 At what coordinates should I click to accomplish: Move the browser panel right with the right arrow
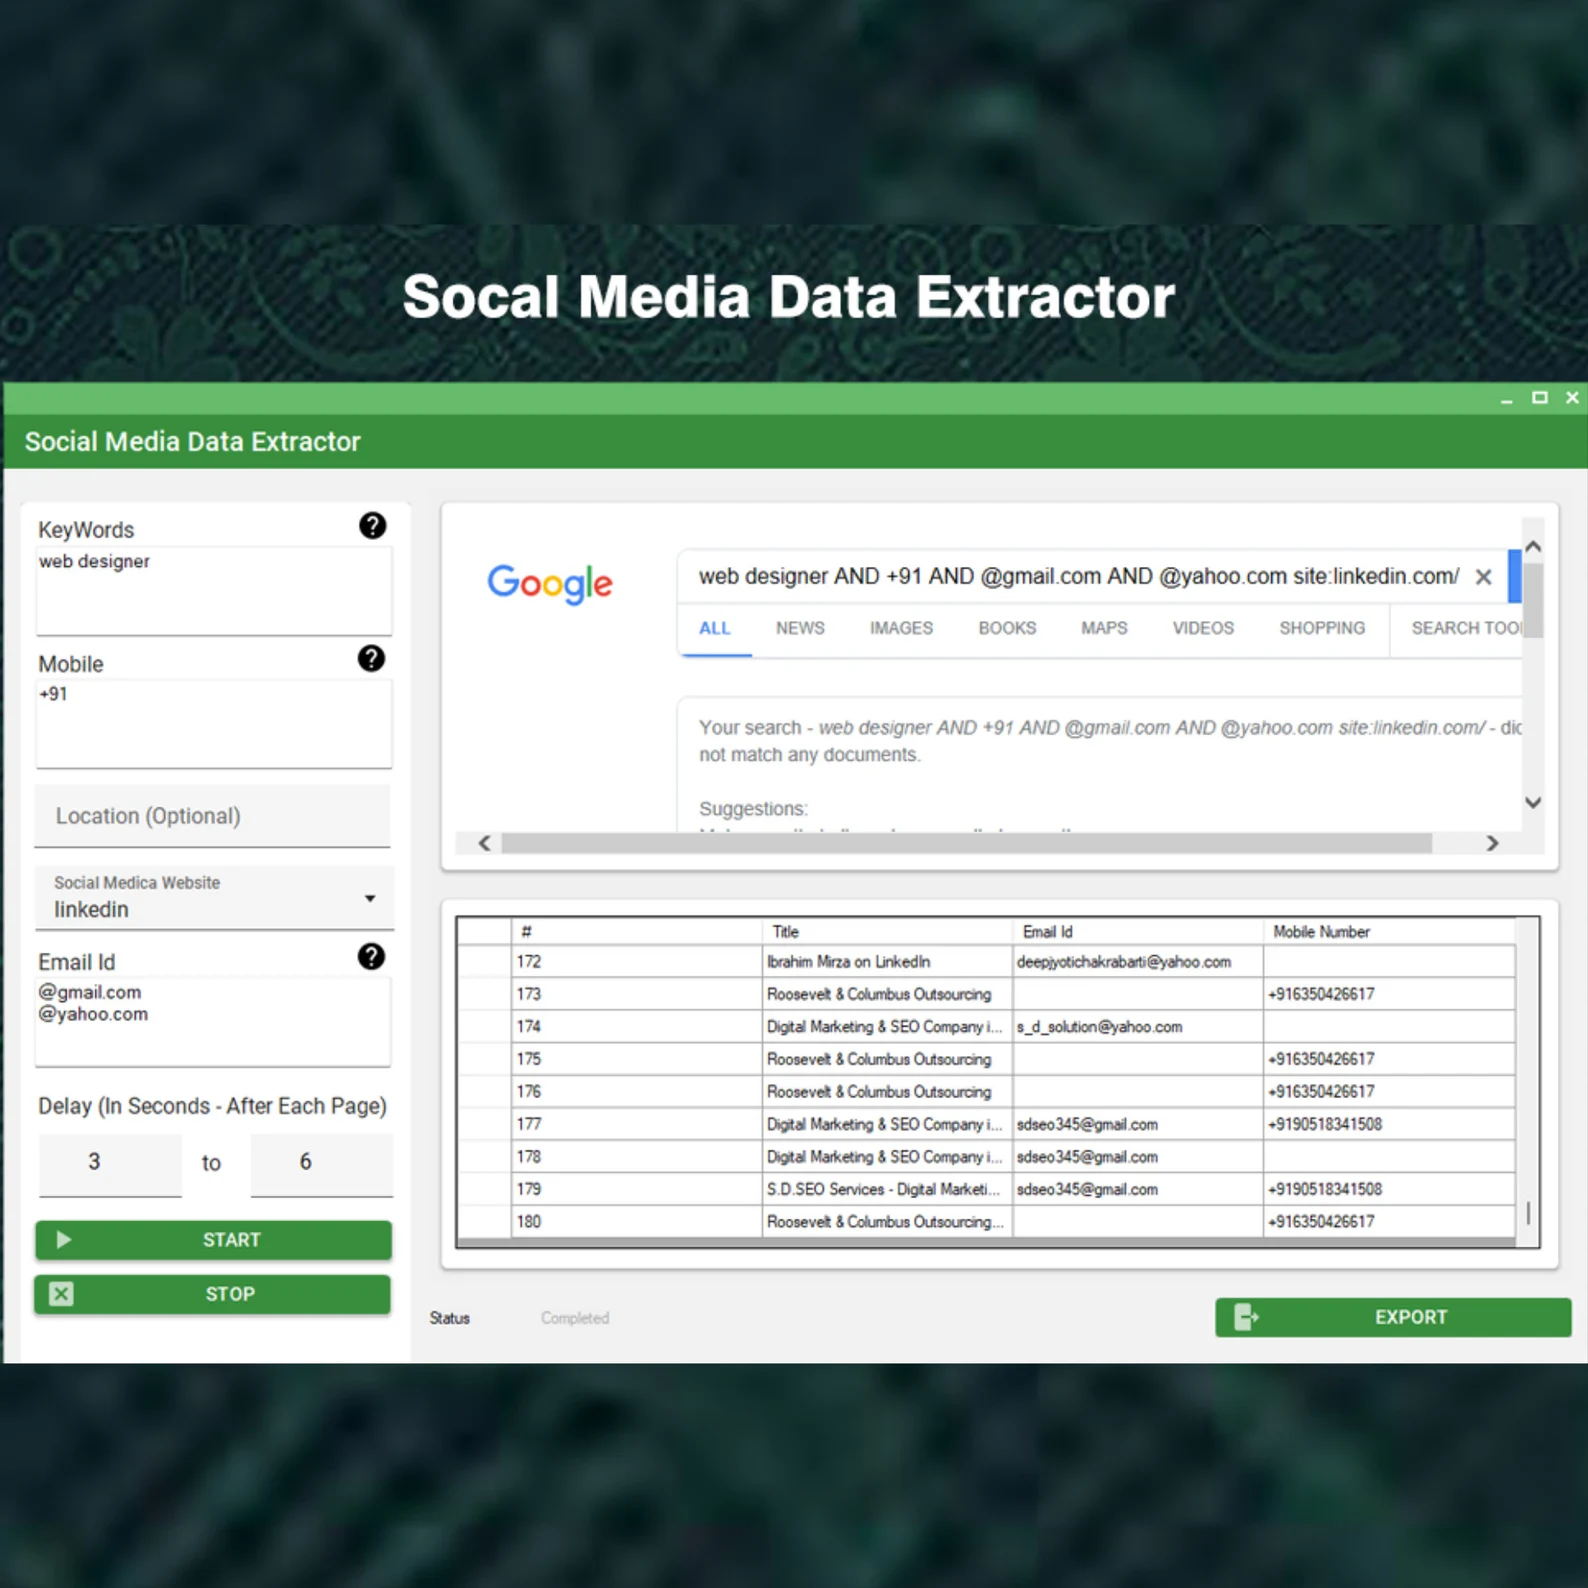pos(1492,843)
